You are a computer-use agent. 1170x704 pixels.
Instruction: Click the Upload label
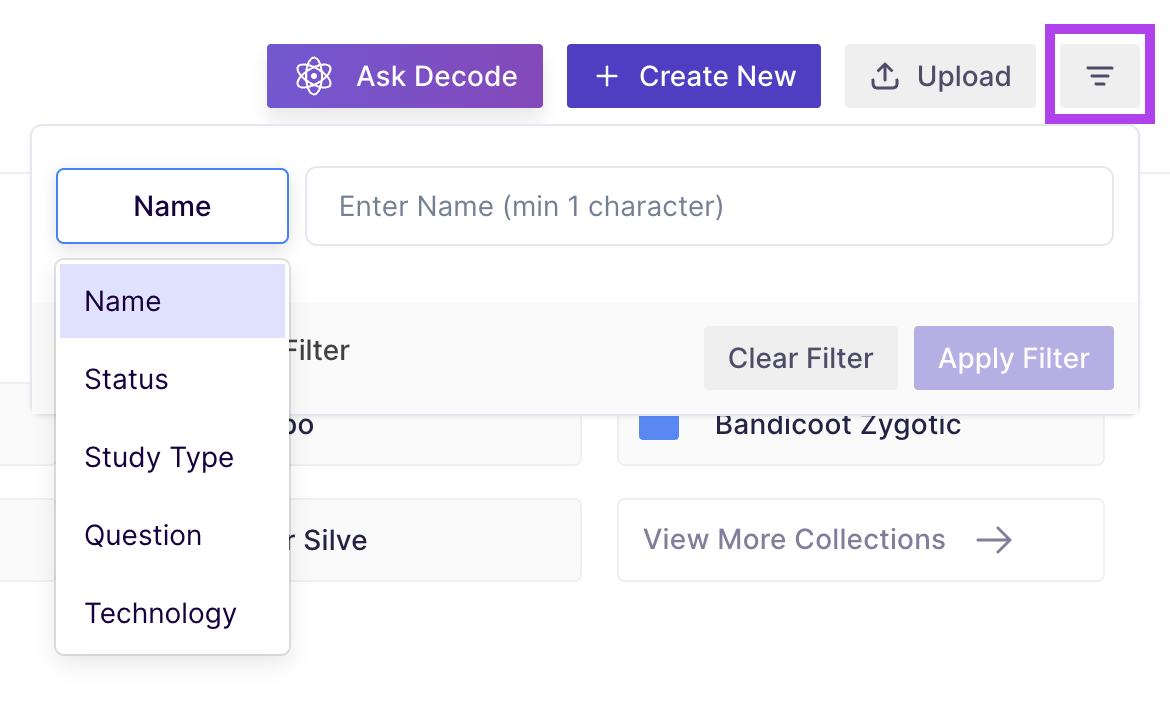(964, 76)
